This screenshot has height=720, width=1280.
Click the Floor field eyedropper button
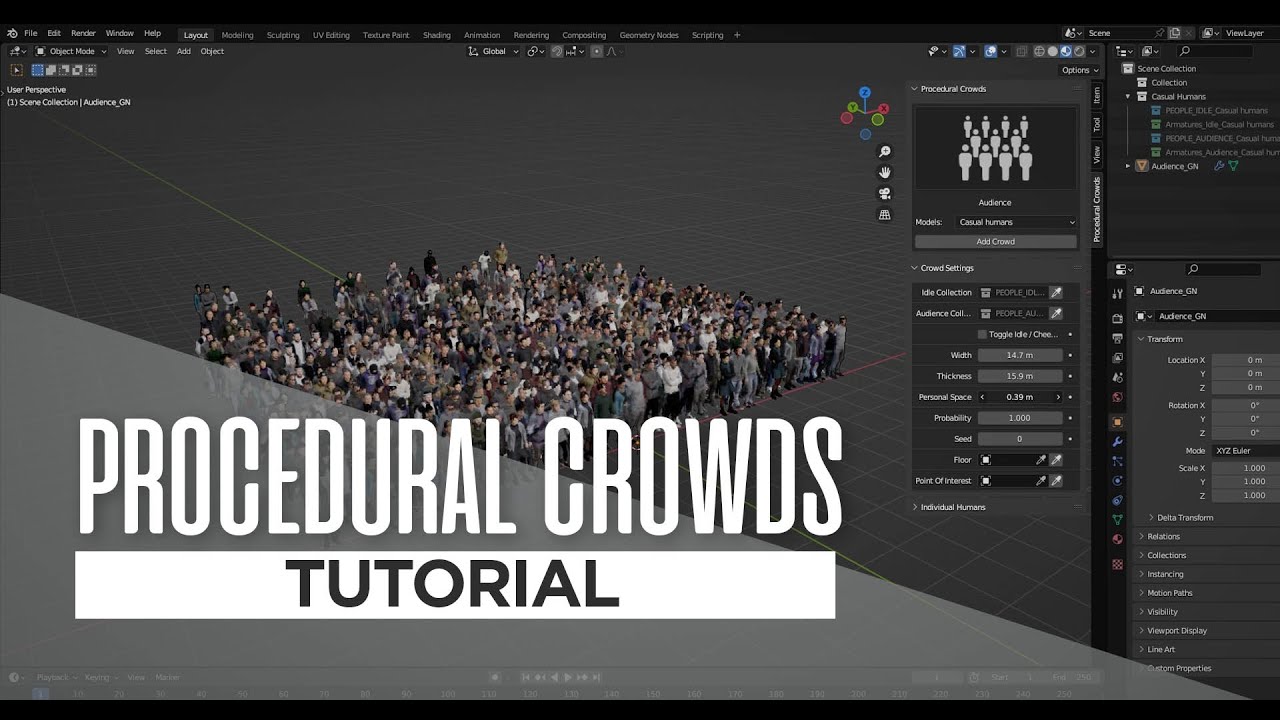(1056, 460)
